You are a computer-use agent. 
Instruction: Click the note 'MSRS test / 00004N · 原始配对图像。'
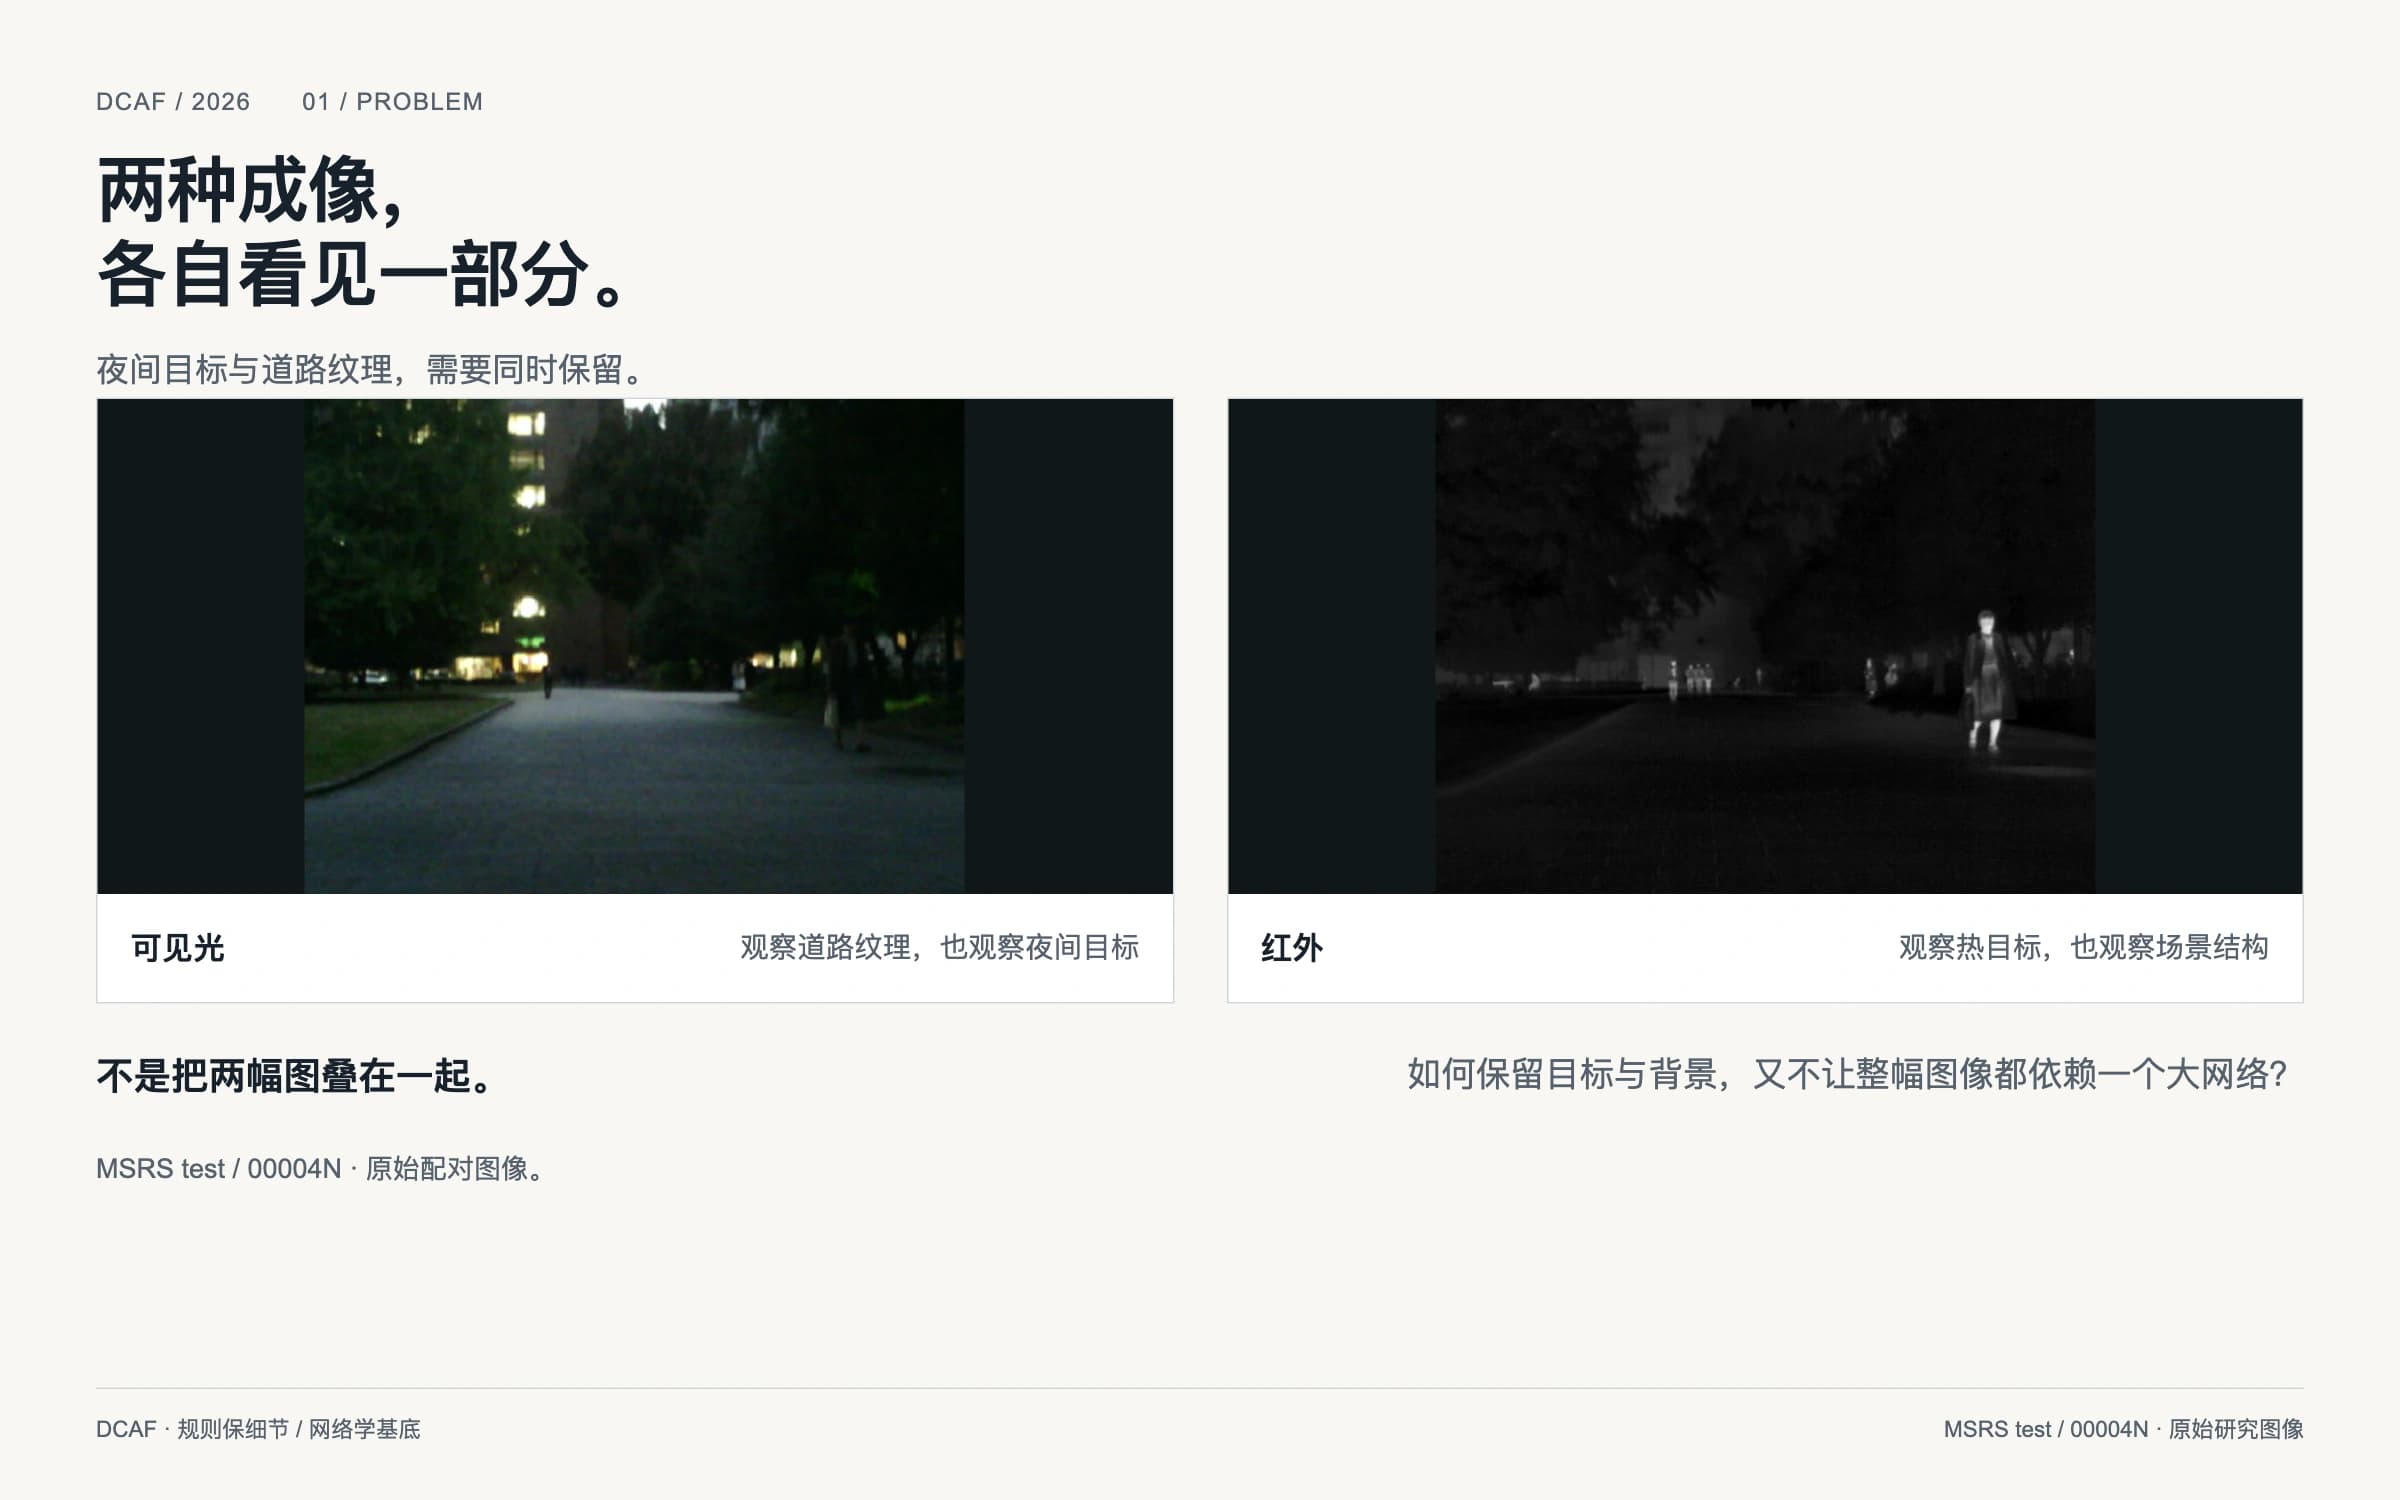[321, 1169]
